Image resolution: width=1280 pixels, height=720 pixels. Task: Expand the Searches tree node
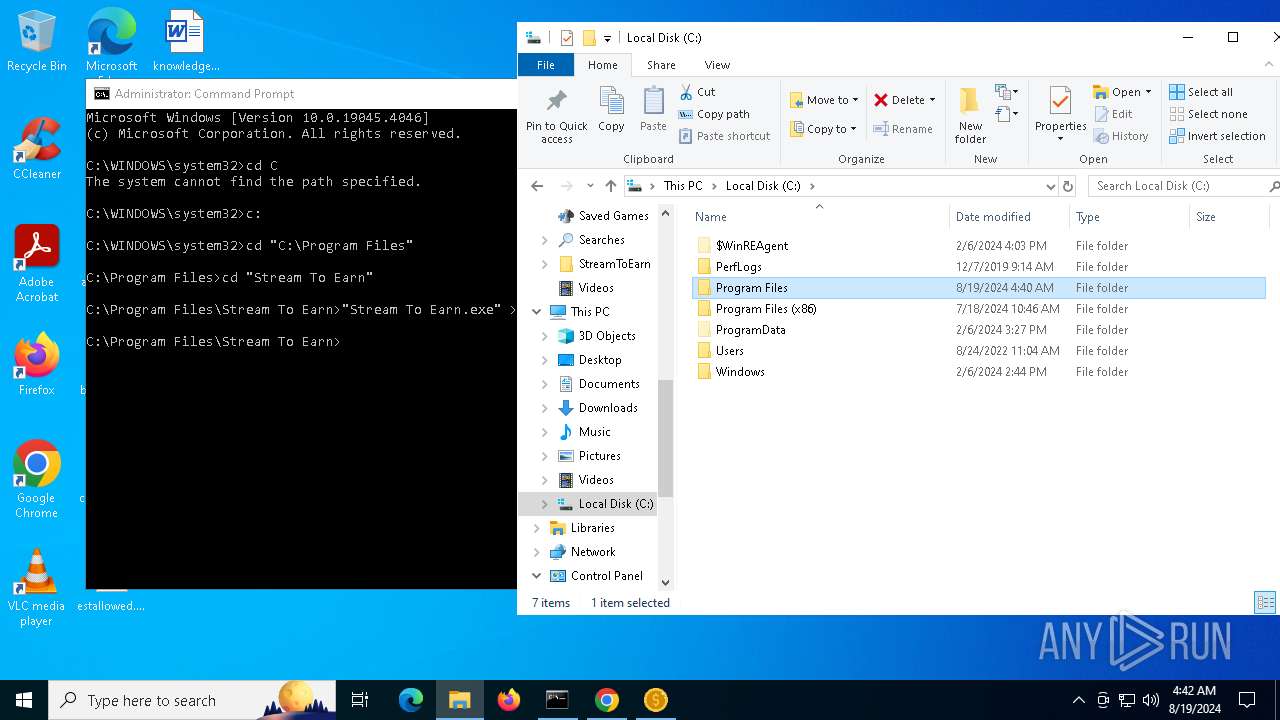pyautogui.click(x=545, y=240)
